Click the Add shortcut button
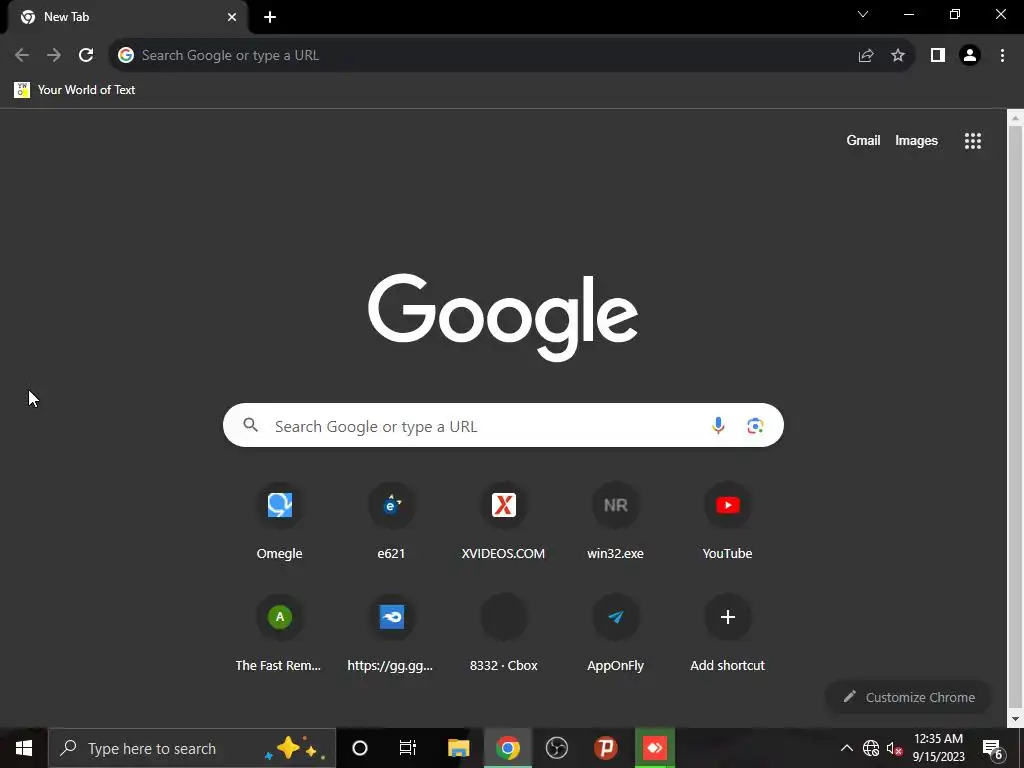The height and width of the screenshot is (768, 1024). (x=728, y=633)
